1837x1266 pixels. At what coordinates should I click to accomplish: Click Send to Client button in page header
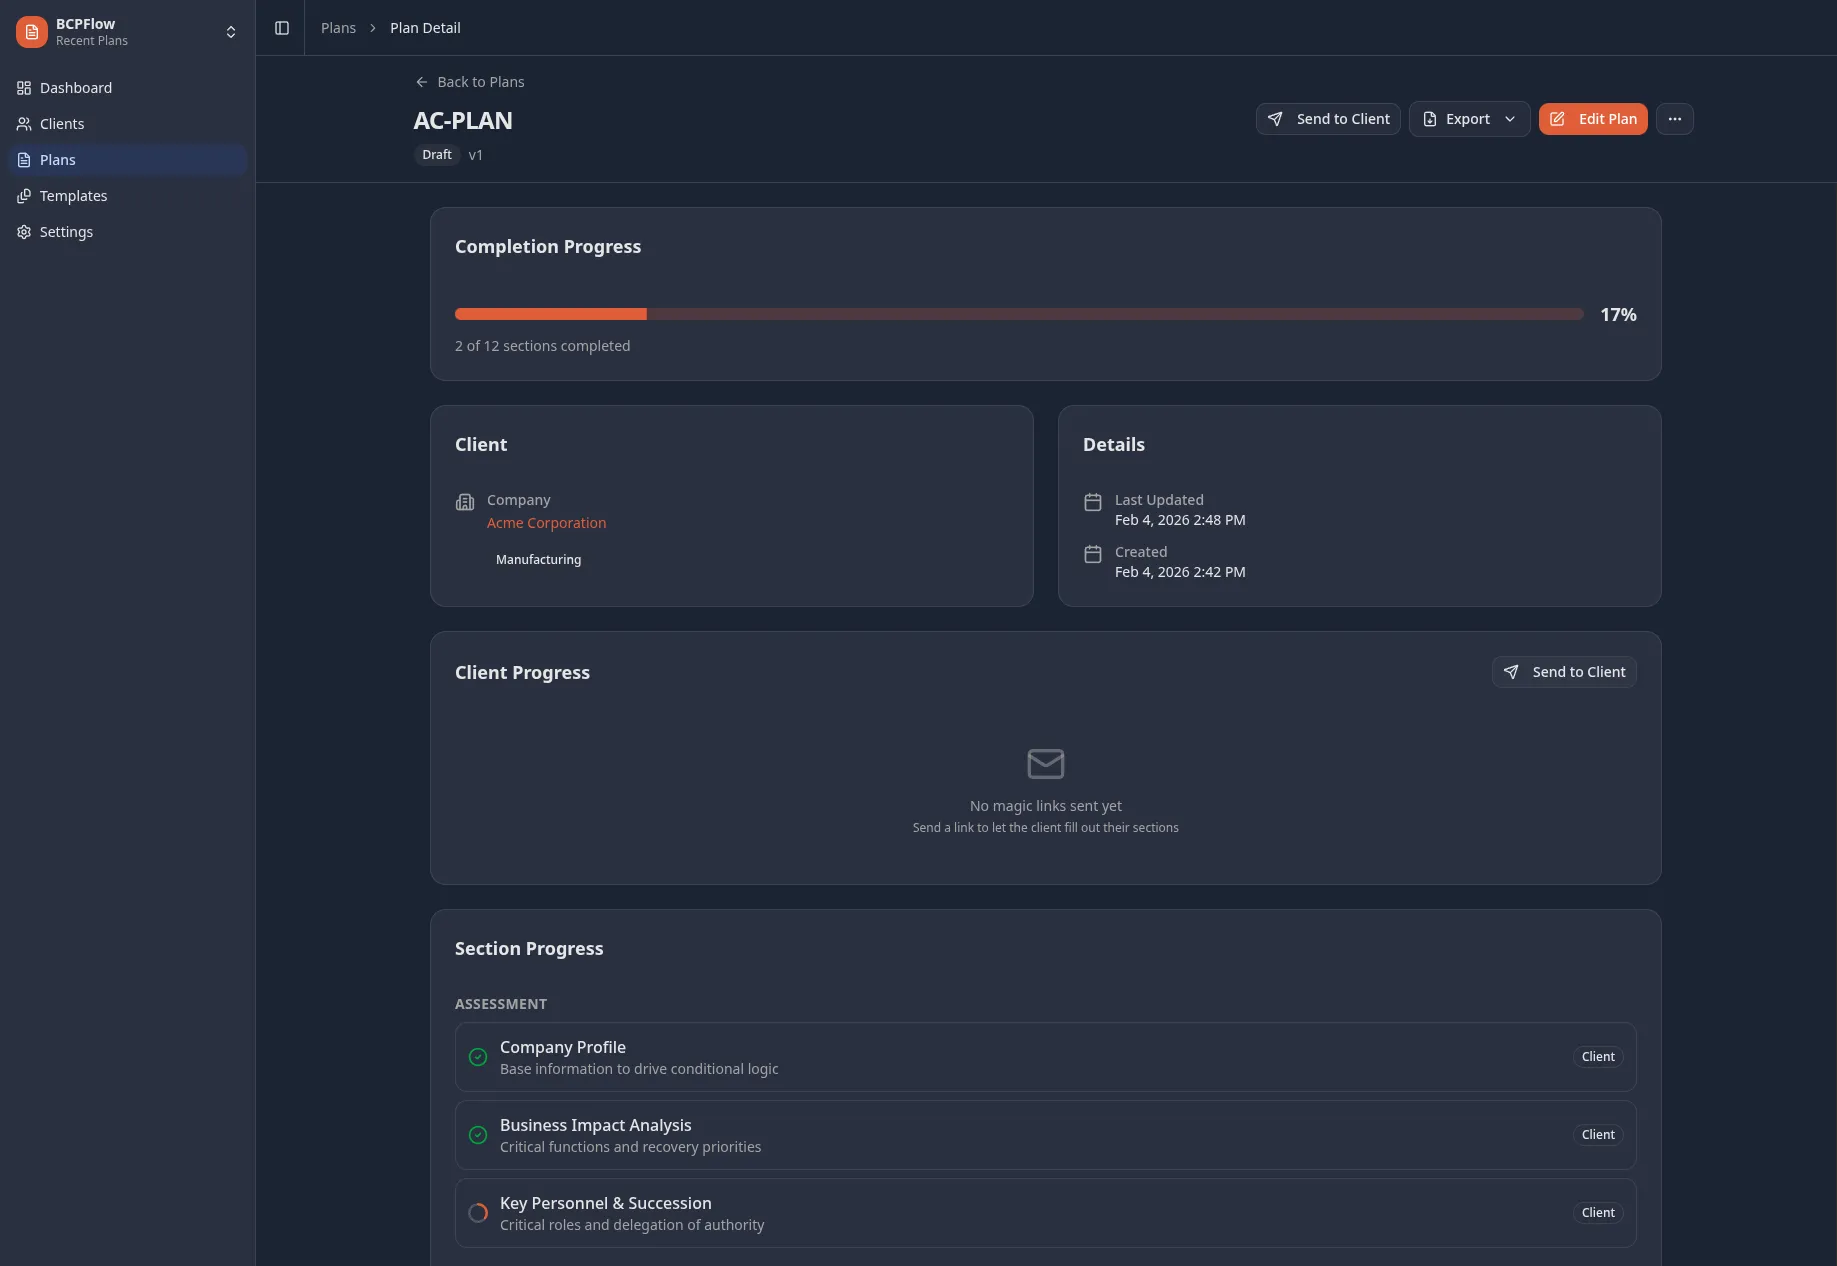tap(1328, 119)
